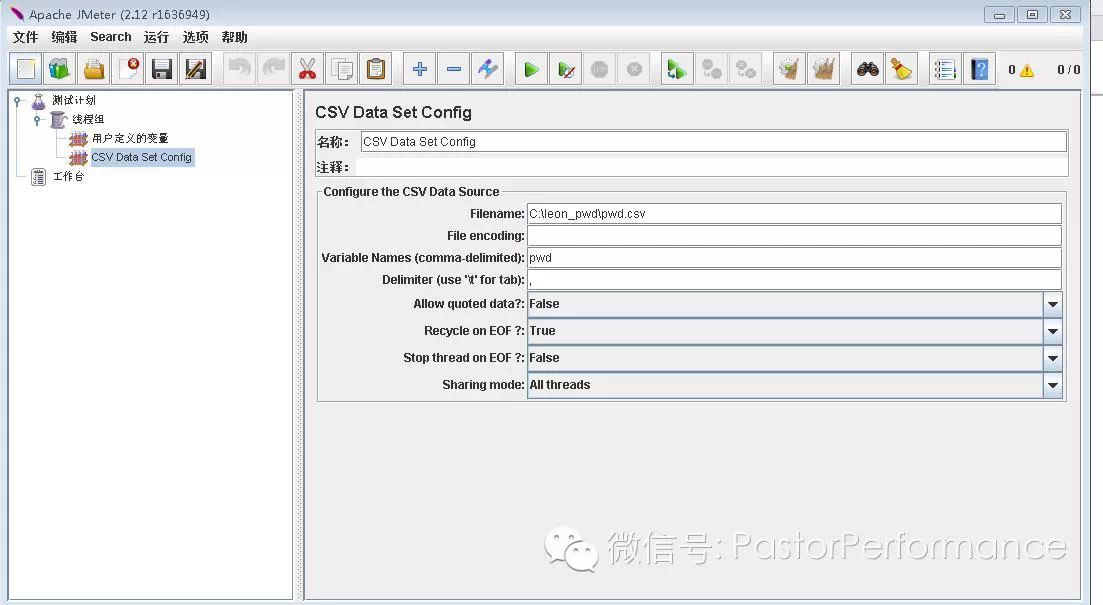
Task: Open Function Helper dialog list icon
Action: pos(945,69)
